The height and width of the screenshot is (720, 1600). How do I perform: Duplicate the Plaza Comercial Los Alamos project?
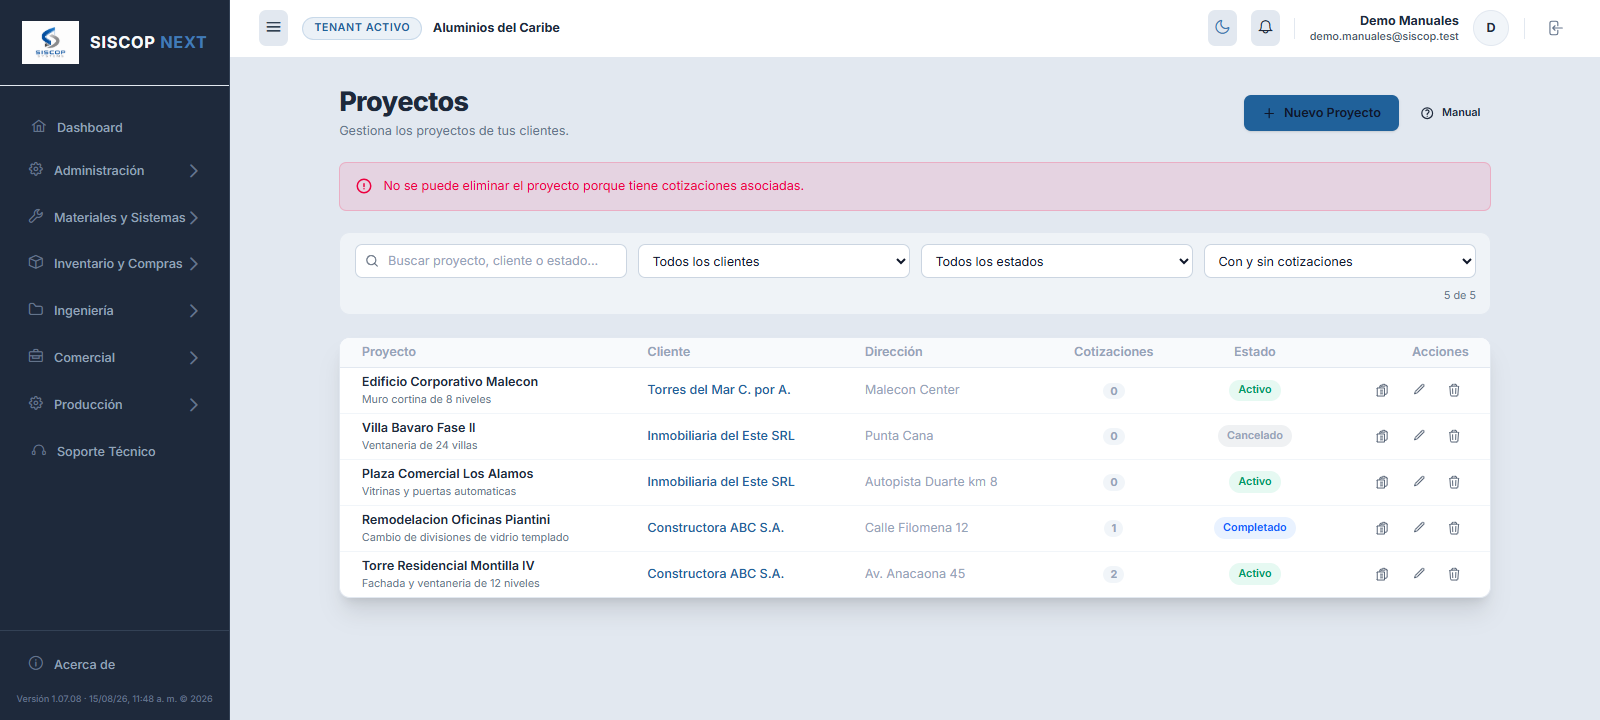(x=1382, y=482)
